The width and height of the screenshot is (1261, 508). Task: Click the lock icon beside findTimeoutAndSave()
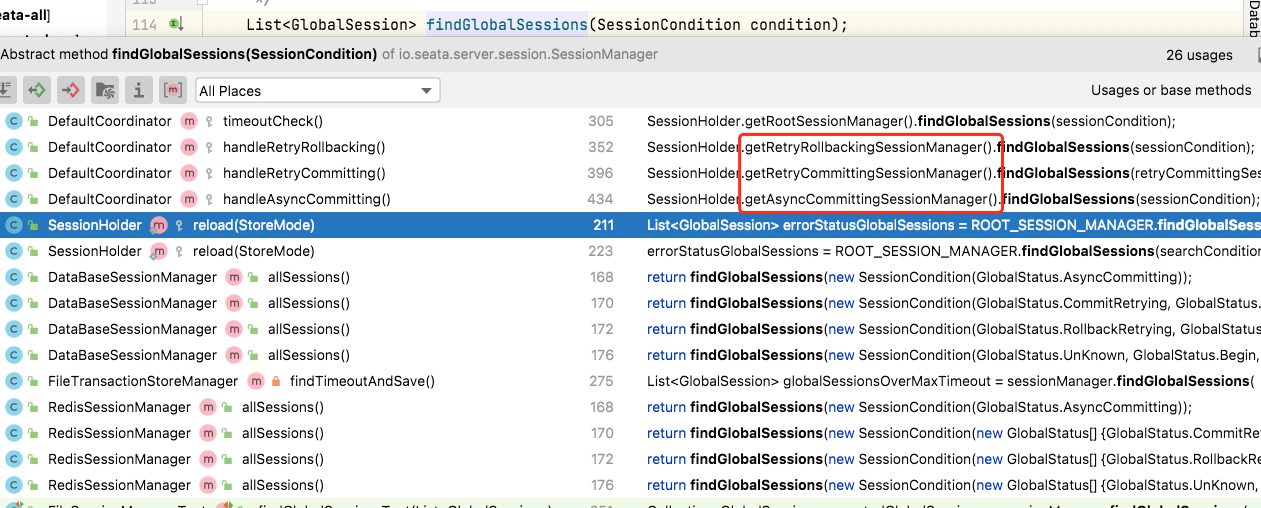276,381
